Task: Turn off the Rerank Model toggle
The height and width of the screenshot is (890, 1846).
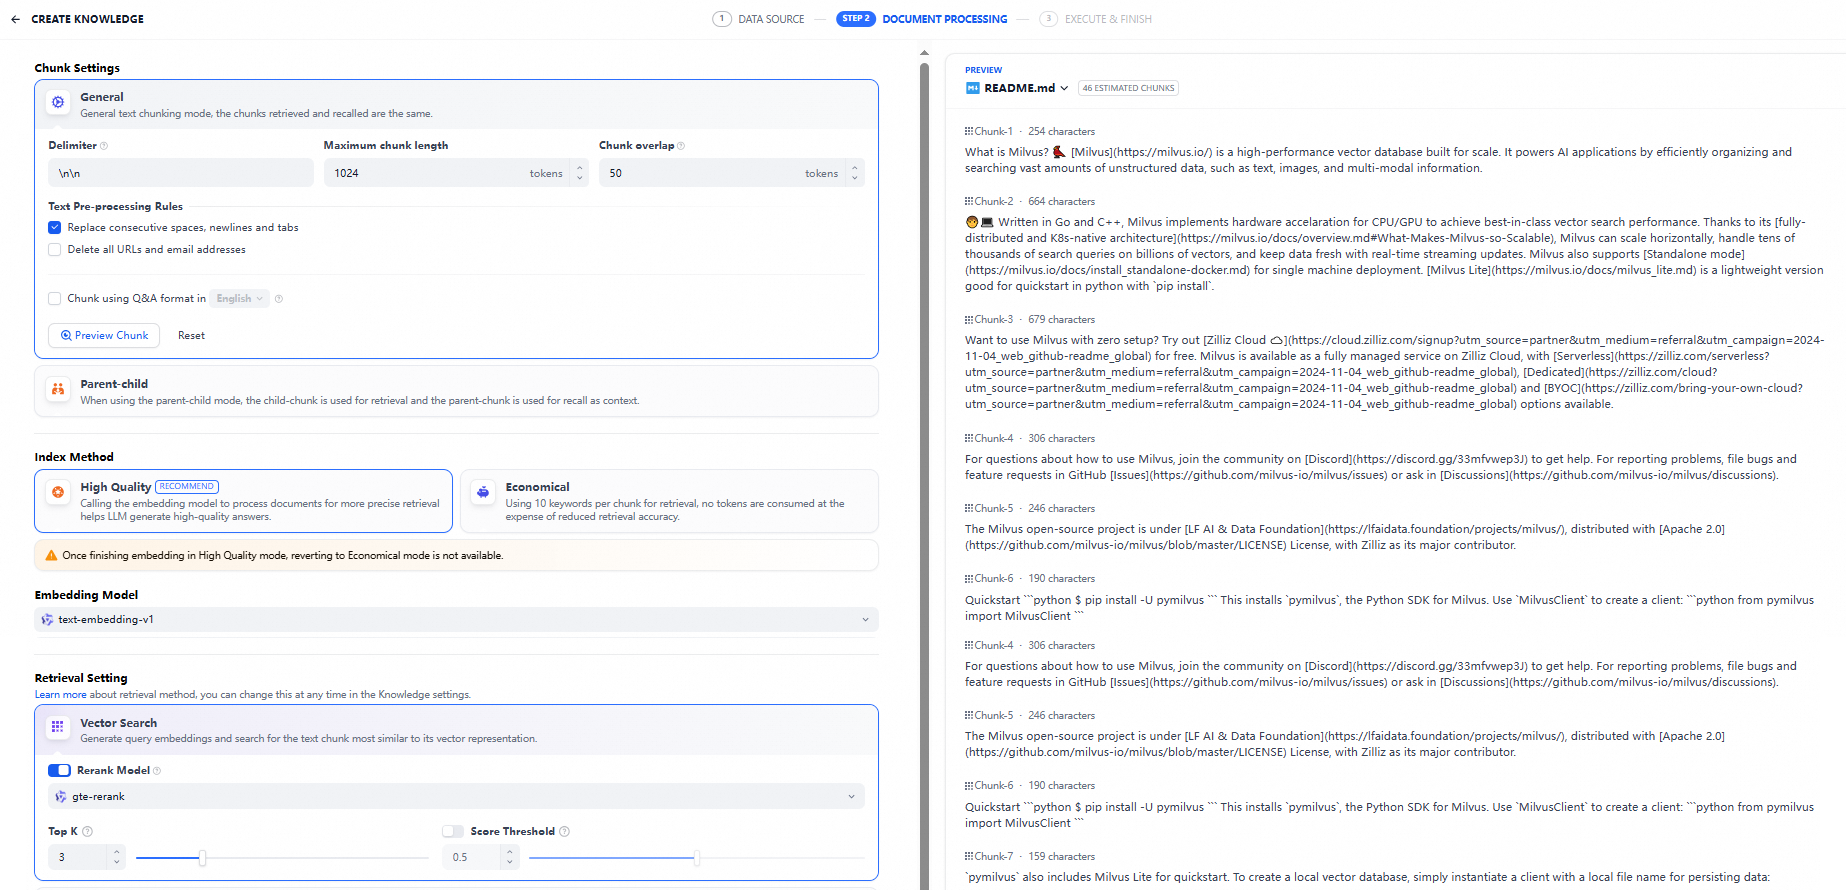Action: pos(59,771)
